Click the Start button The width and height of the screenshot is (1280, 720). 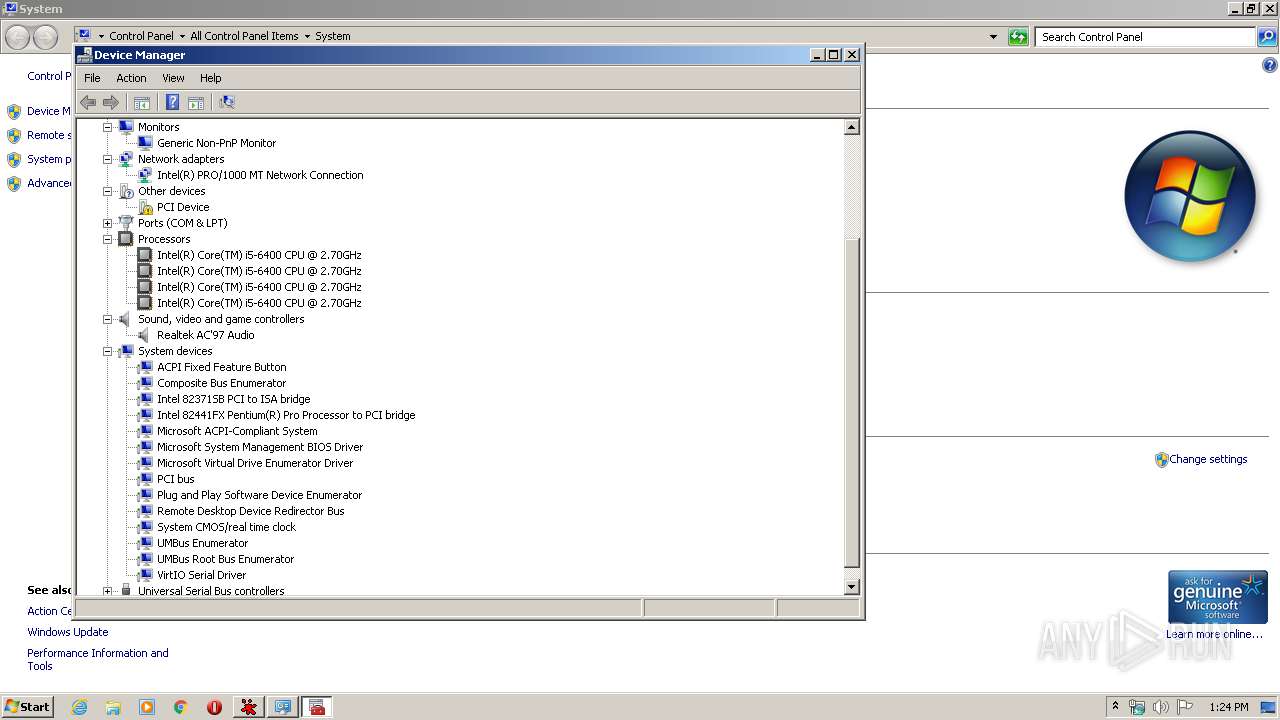(27, 707)
